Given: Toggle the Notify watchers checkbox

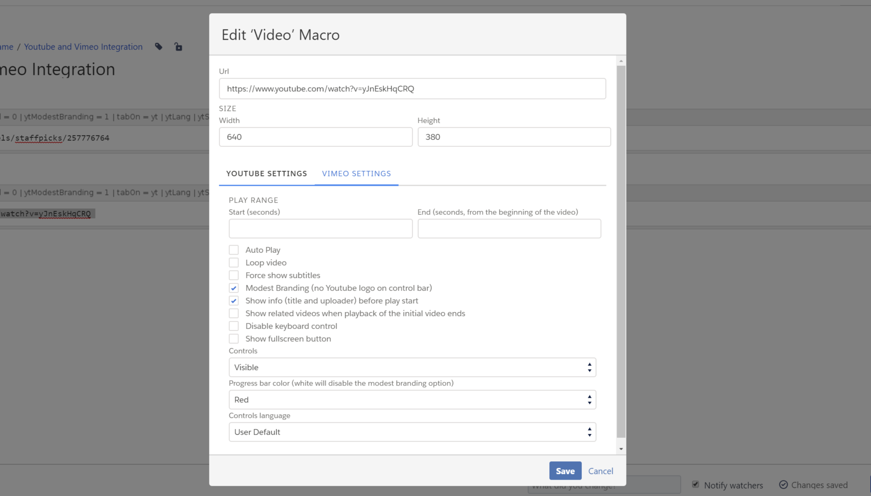Looking at the screenshot, I should click(696, 485).
